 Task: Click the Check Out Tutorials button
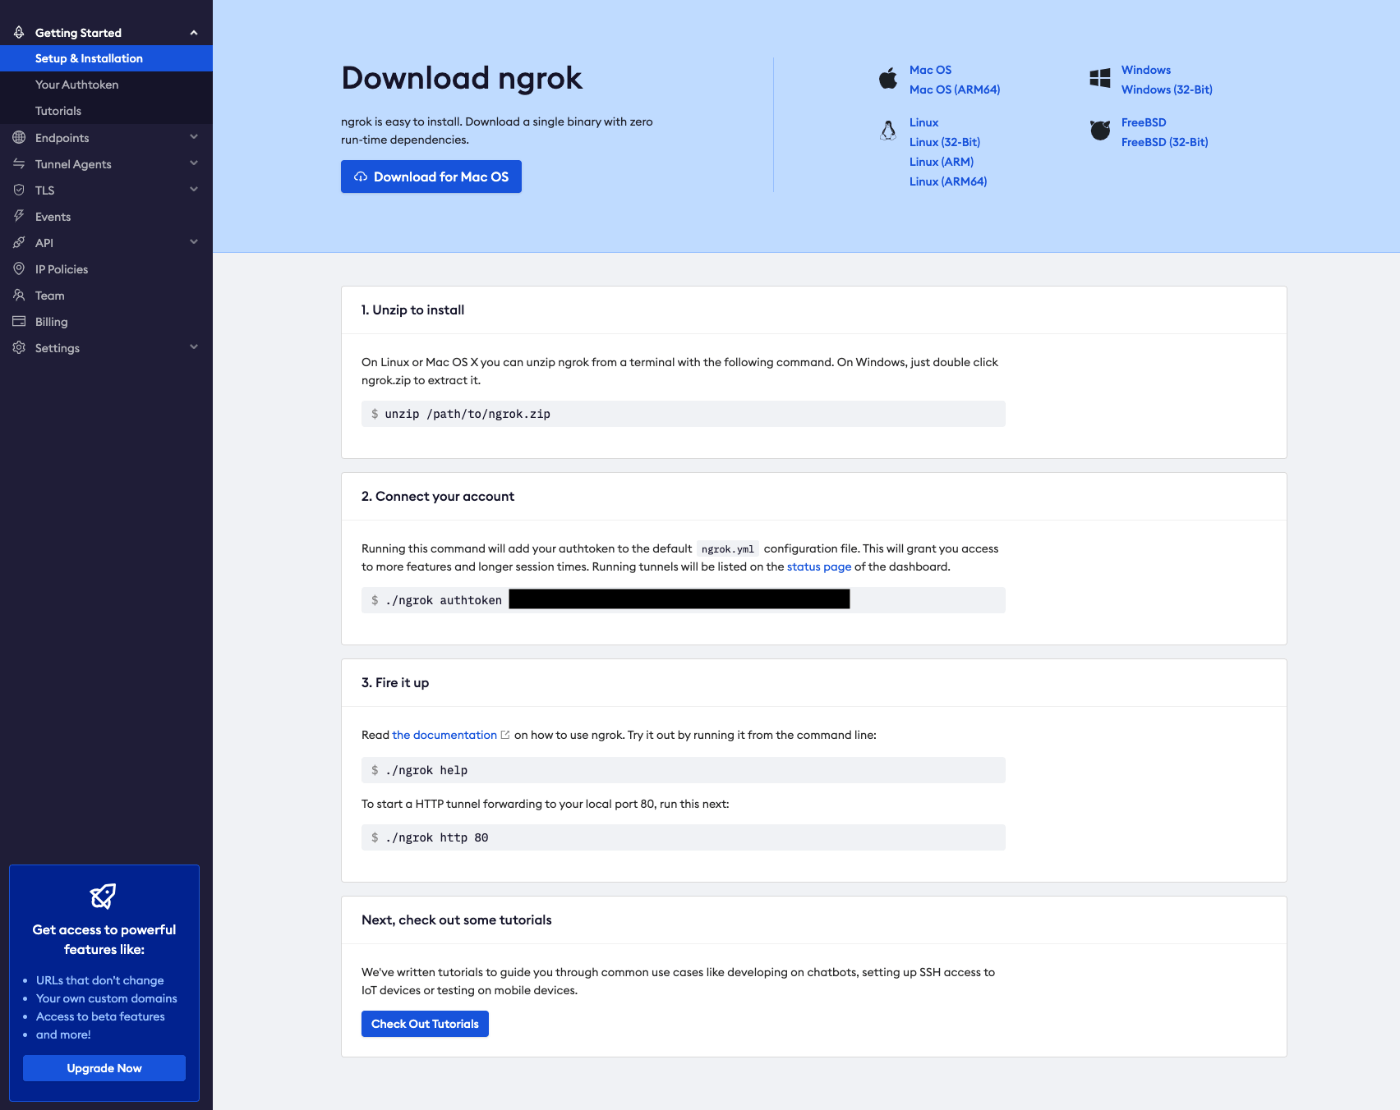click(x=425, y=1024)
